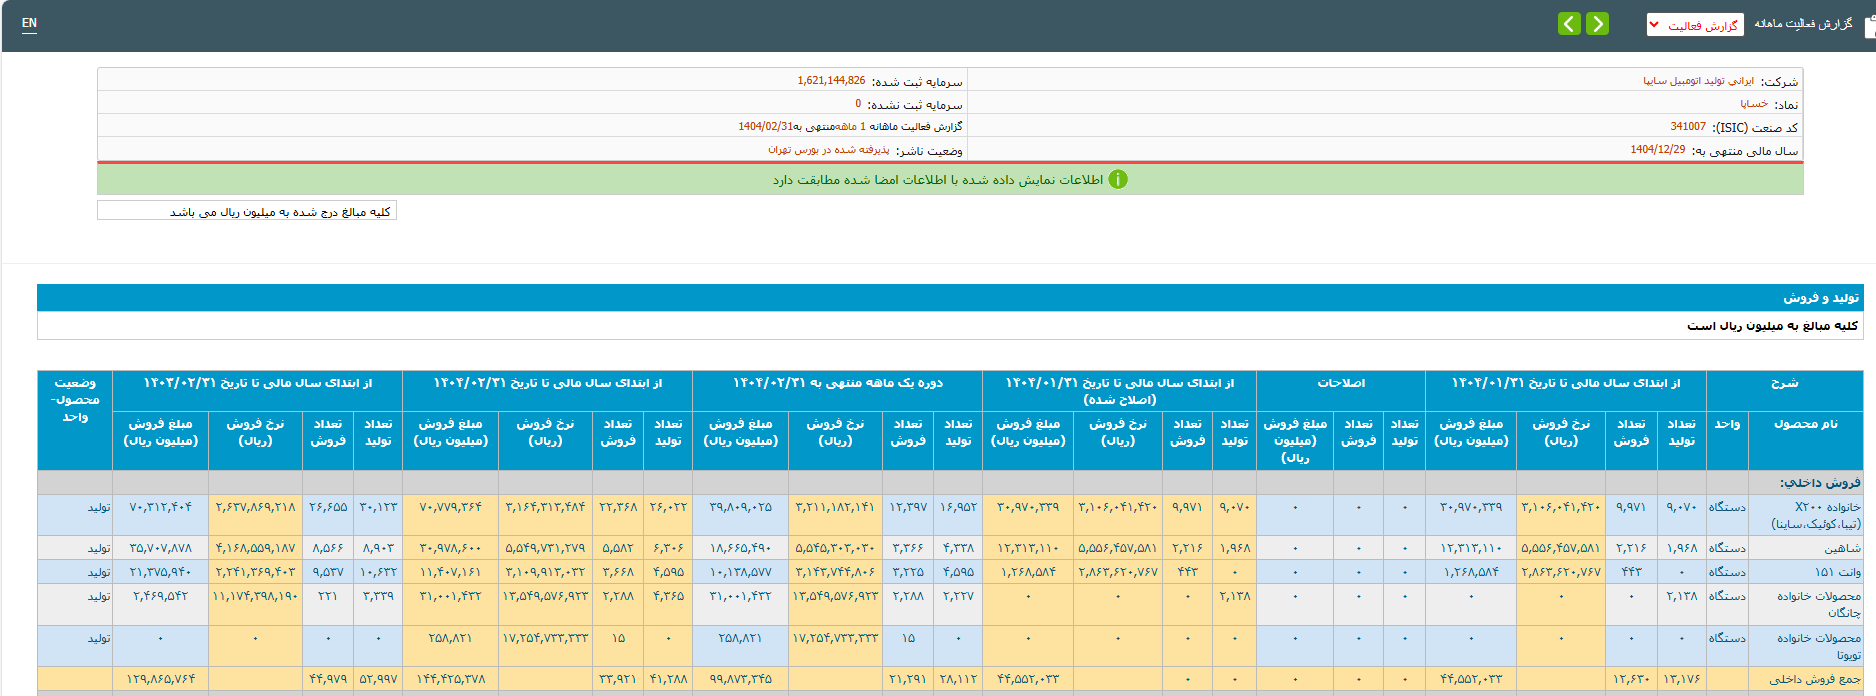
Task: Click the اصلاحات column group header
Action: 1341,383
